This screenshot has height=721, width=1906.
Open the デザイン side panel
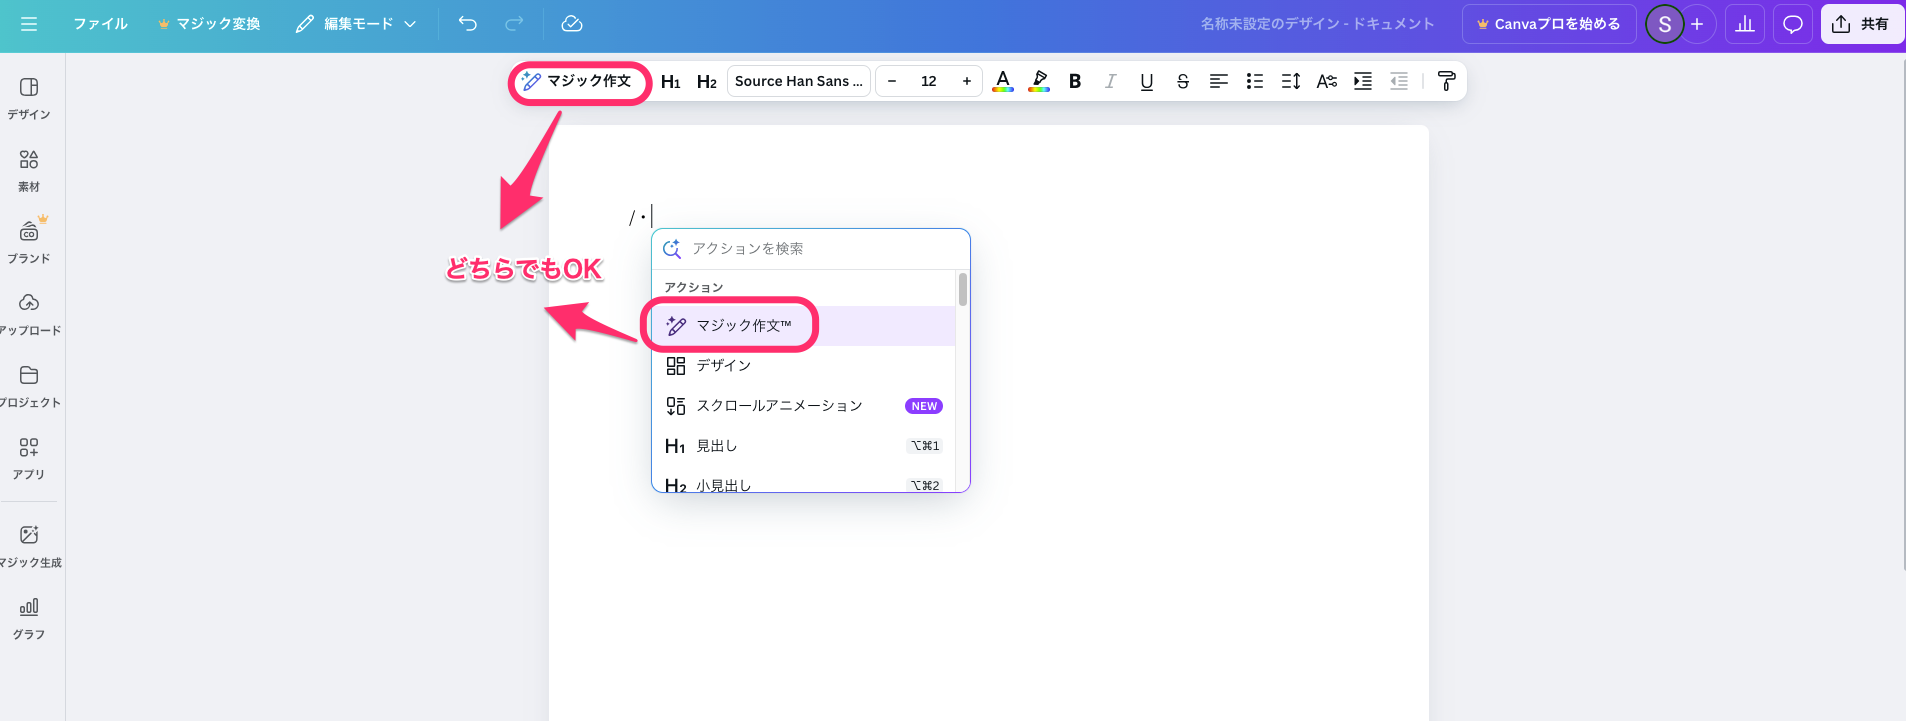(x=29, y=99)
